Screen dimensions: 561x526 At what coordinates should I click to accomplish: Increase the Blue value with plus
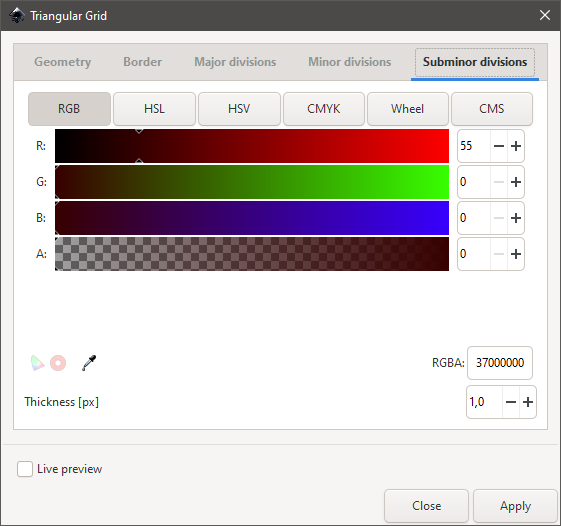click(x=516, y=218)
